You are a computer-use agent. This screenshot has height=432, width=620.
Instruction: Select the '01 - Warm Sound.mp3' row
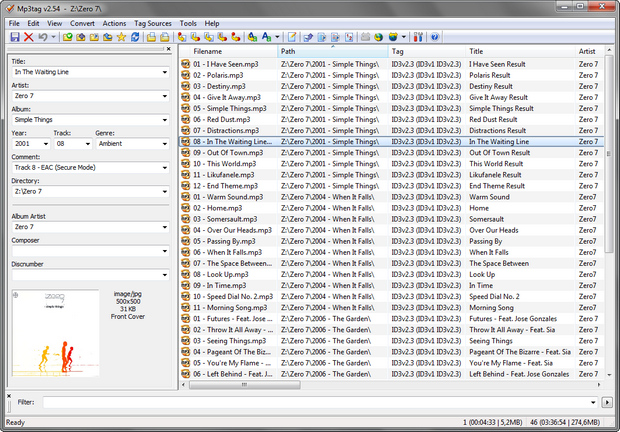(x=391, y=197)
